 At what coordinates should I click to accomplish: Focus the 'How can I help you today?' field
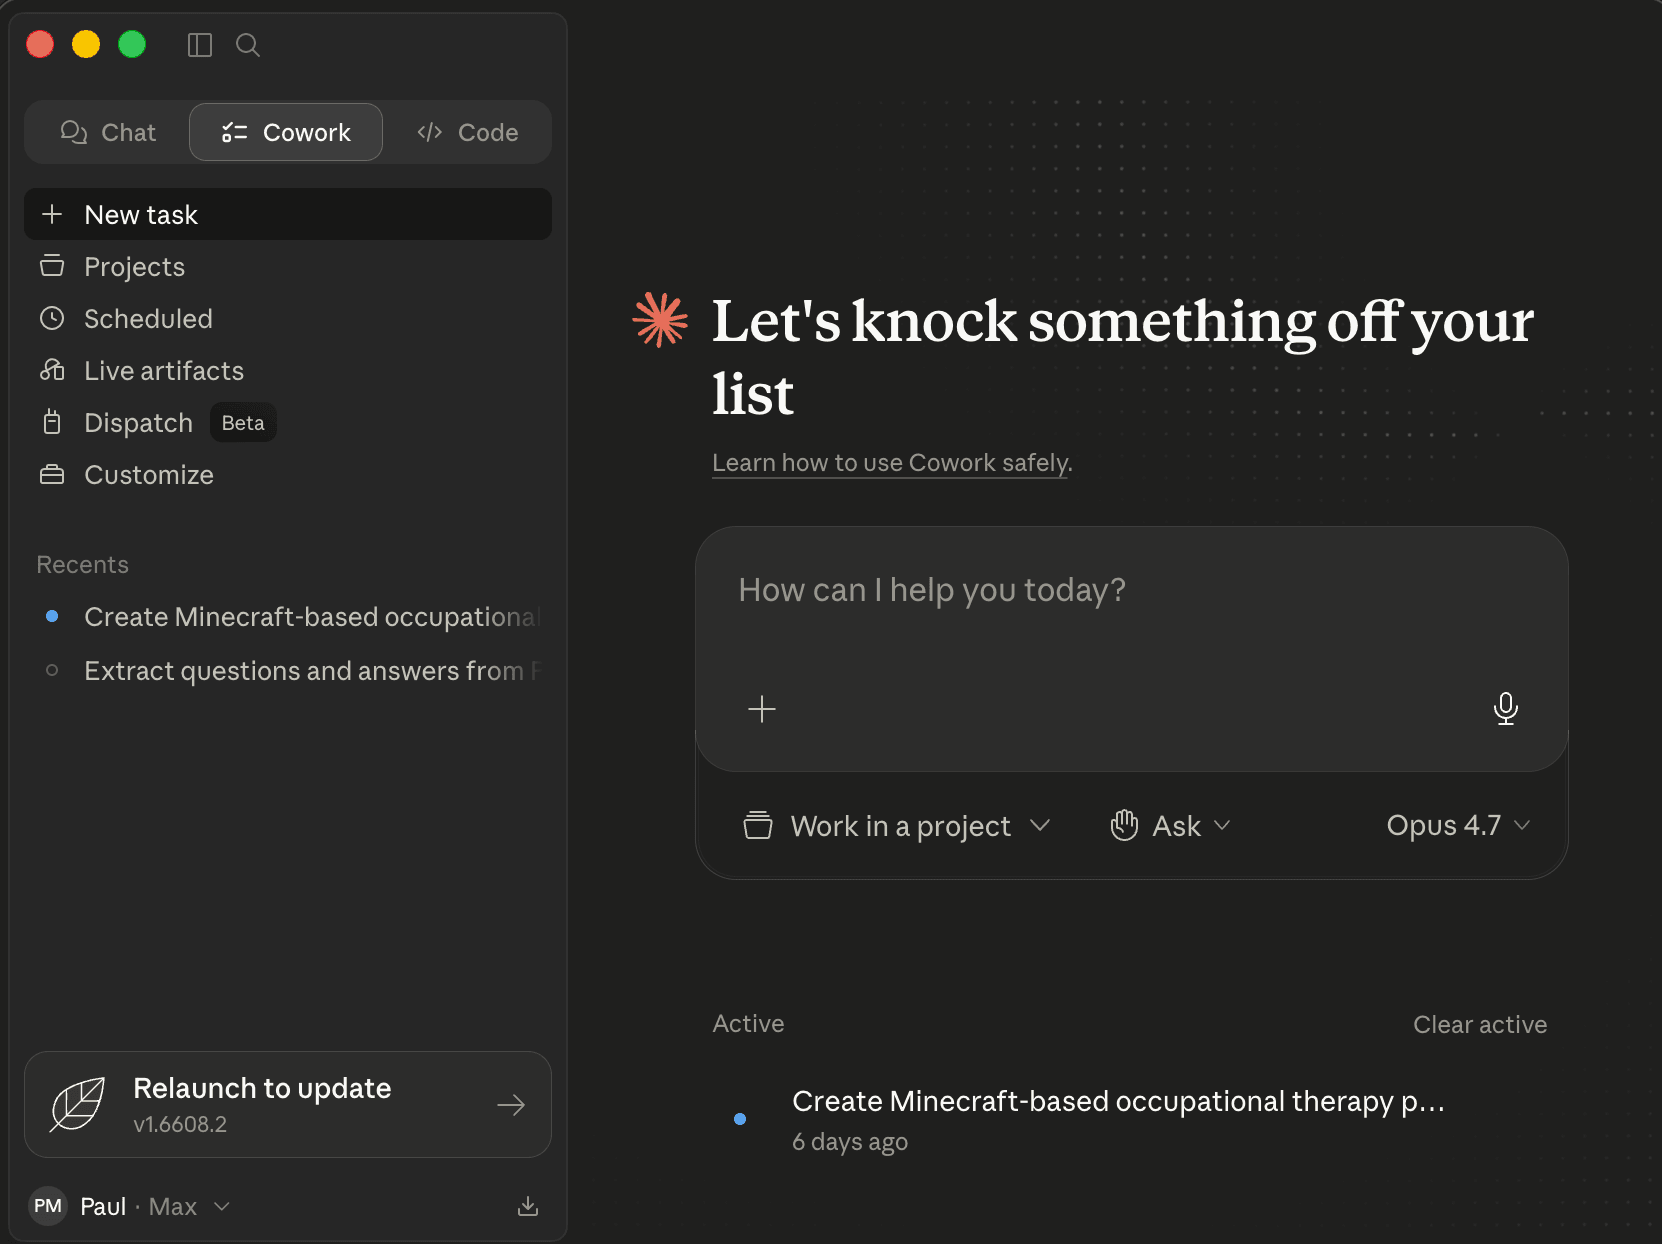[x=1132, y=590]
